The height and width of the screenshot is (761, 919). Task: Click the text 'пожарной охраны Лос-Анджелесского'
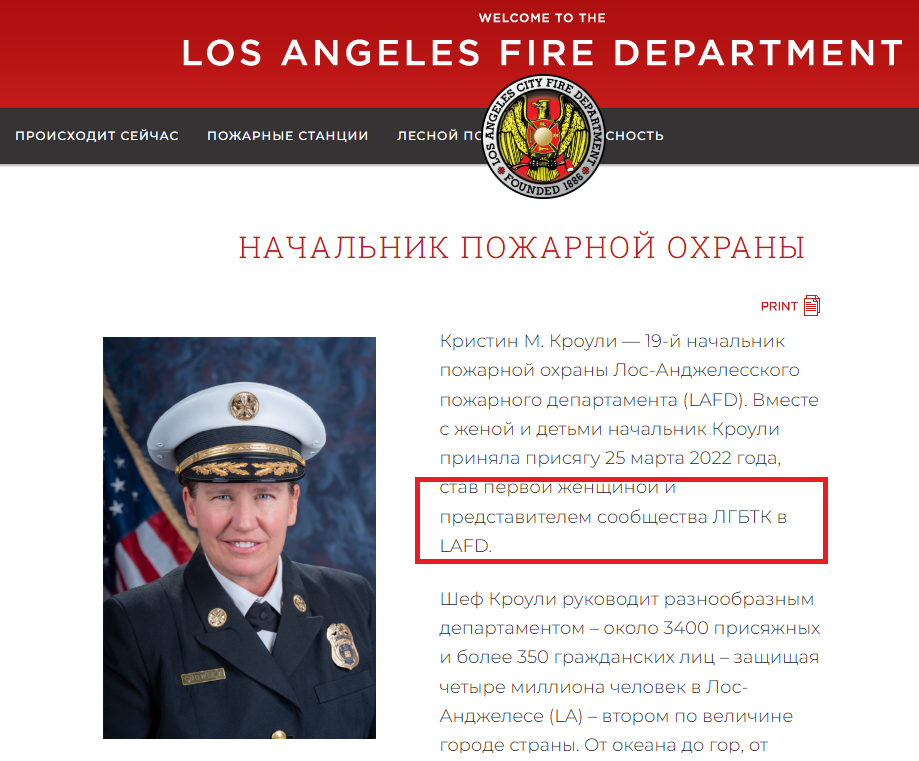coord(620,371)
